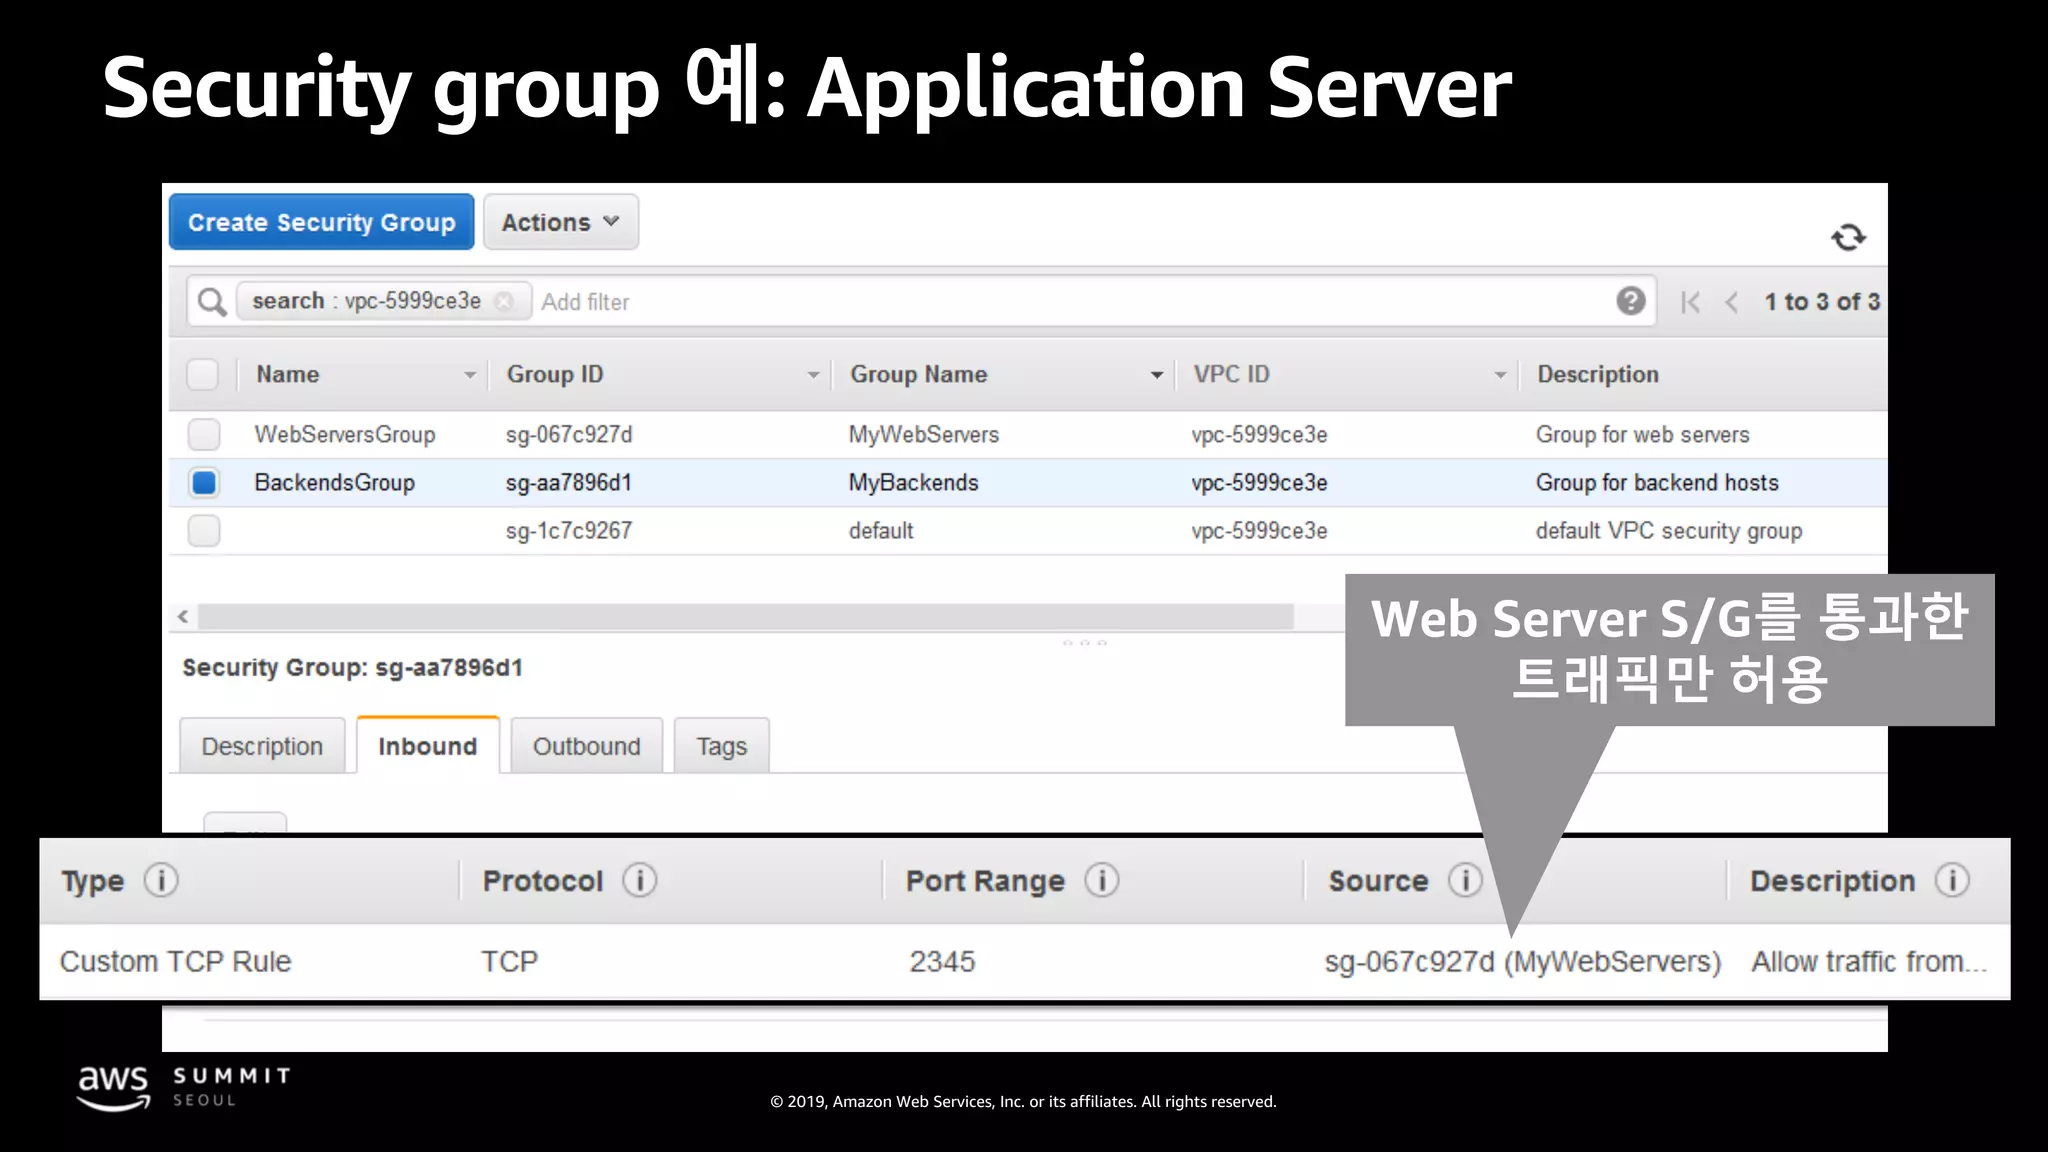Click 'Group for web servers' description
The image size is (2048, 1152).
click(x=1643, y=434)
